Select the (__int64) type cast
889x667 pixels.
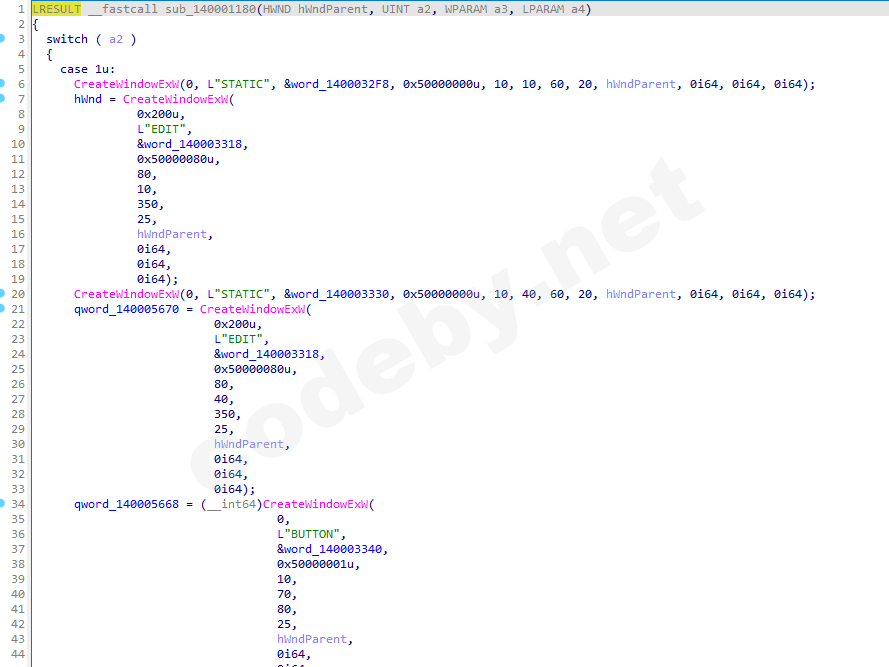click(231, 504)
